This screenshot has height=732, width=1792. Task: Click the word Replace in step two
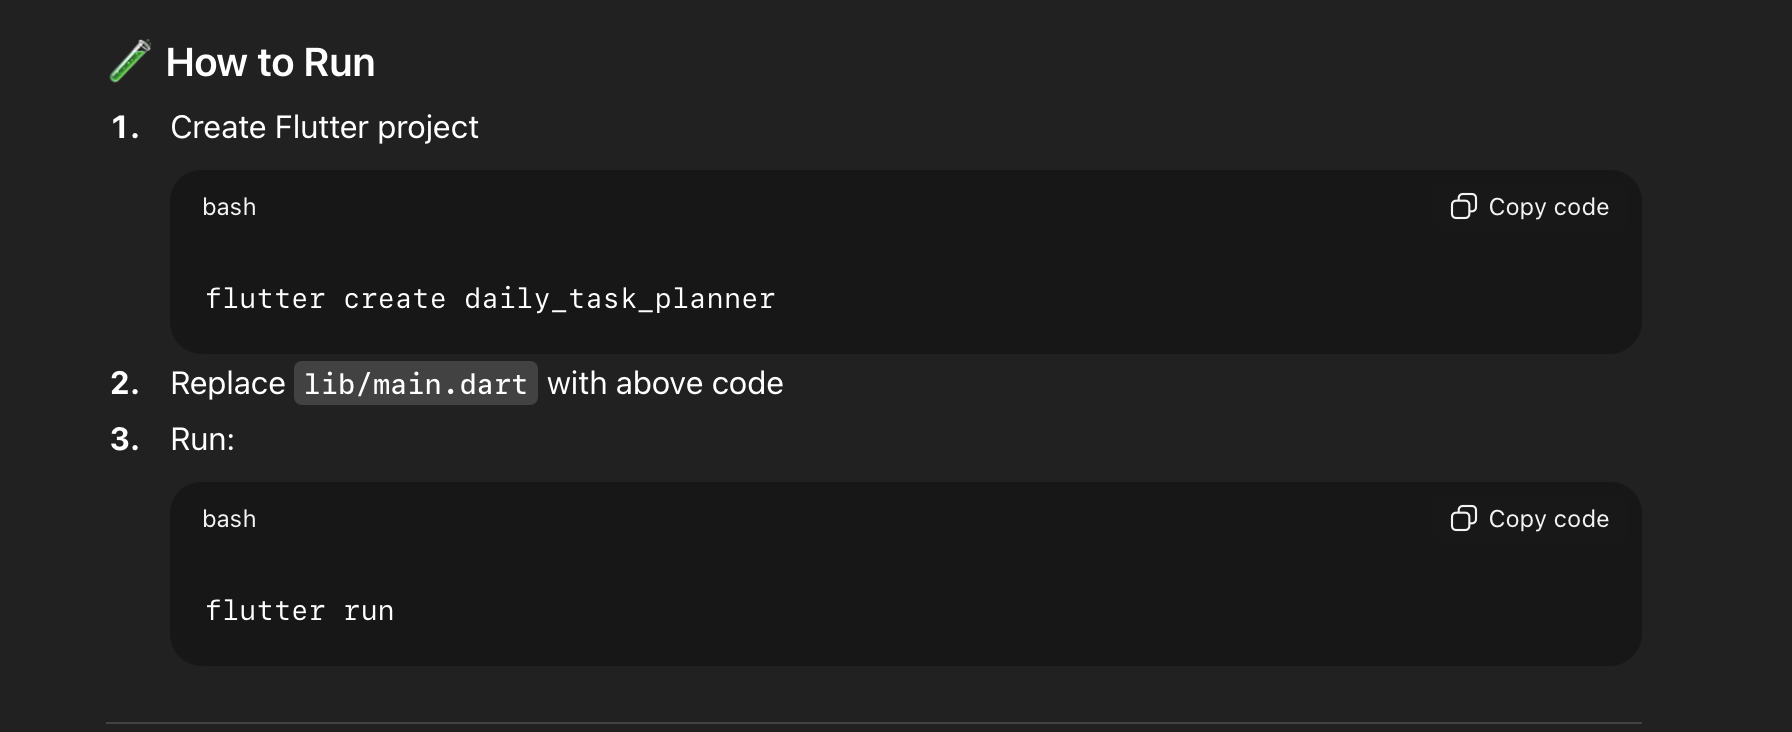228,384
